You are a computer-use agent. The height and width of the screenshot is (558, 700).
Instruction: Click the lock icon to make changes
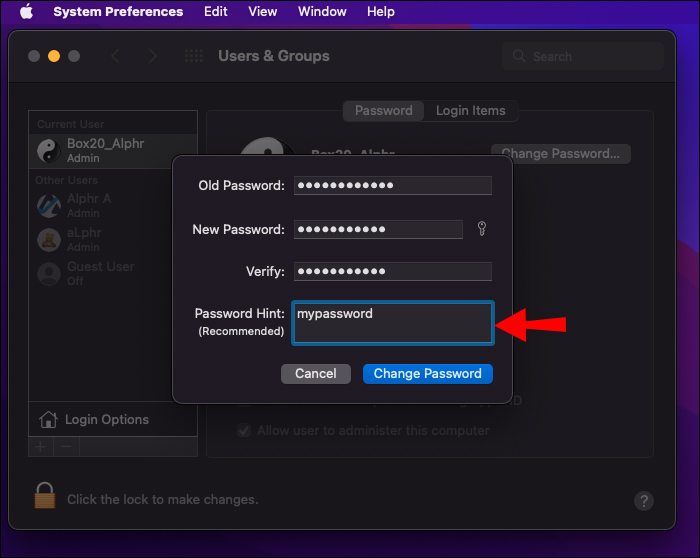click(45, 497)
